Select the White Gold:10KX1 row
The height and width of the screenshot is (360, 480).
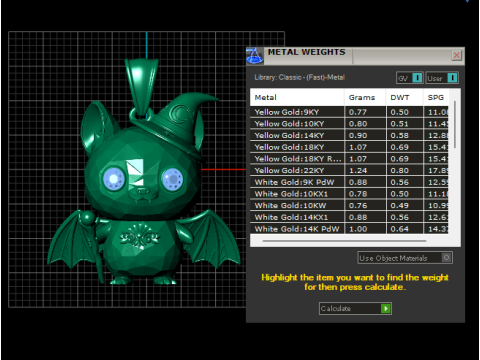[349, 194]
